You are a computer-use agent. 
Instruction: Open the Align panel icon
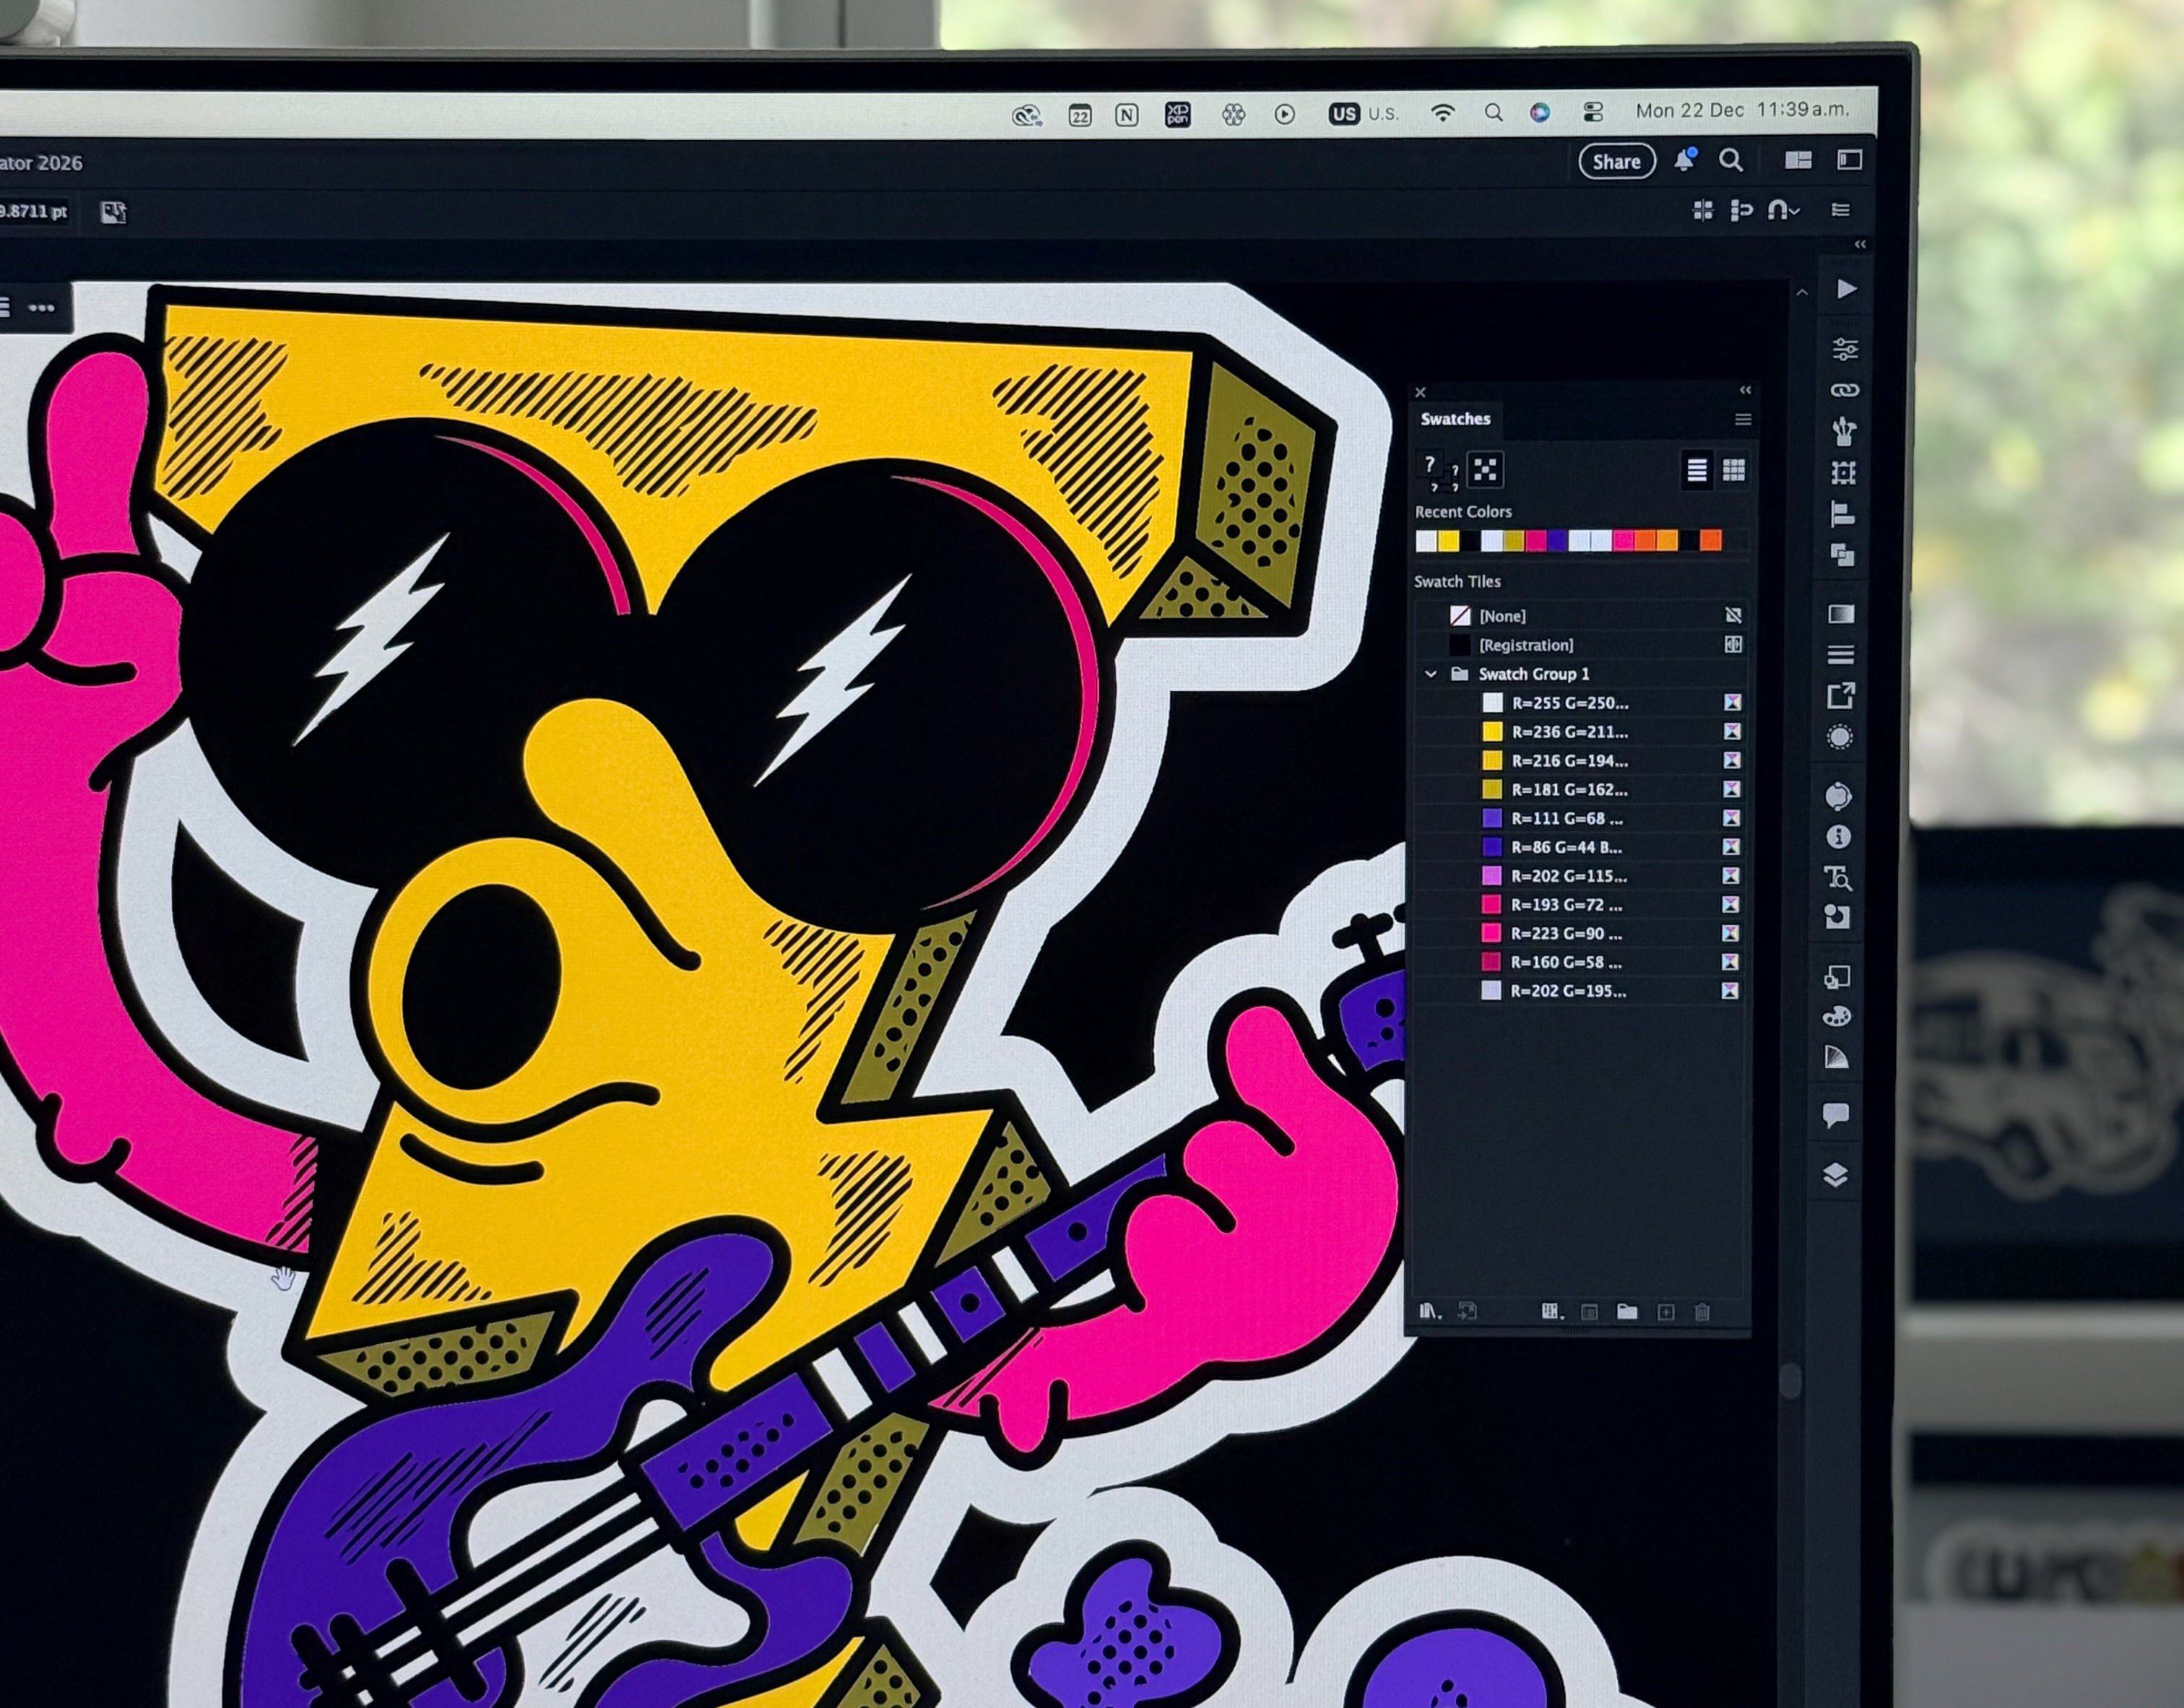pos(1842,514)
